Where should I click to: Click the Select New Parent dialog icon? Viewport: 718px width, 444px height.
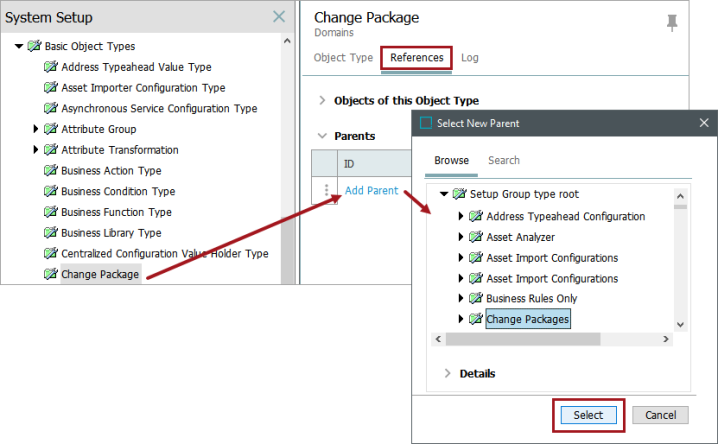426,123
